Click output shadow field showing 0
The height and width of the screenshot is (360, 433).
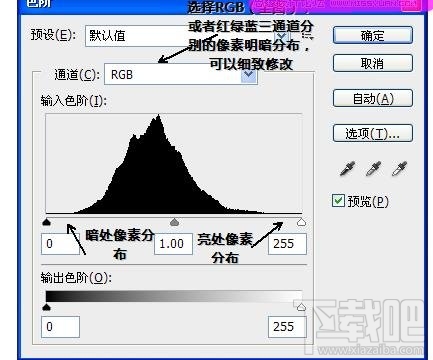[x=60, y=327]
